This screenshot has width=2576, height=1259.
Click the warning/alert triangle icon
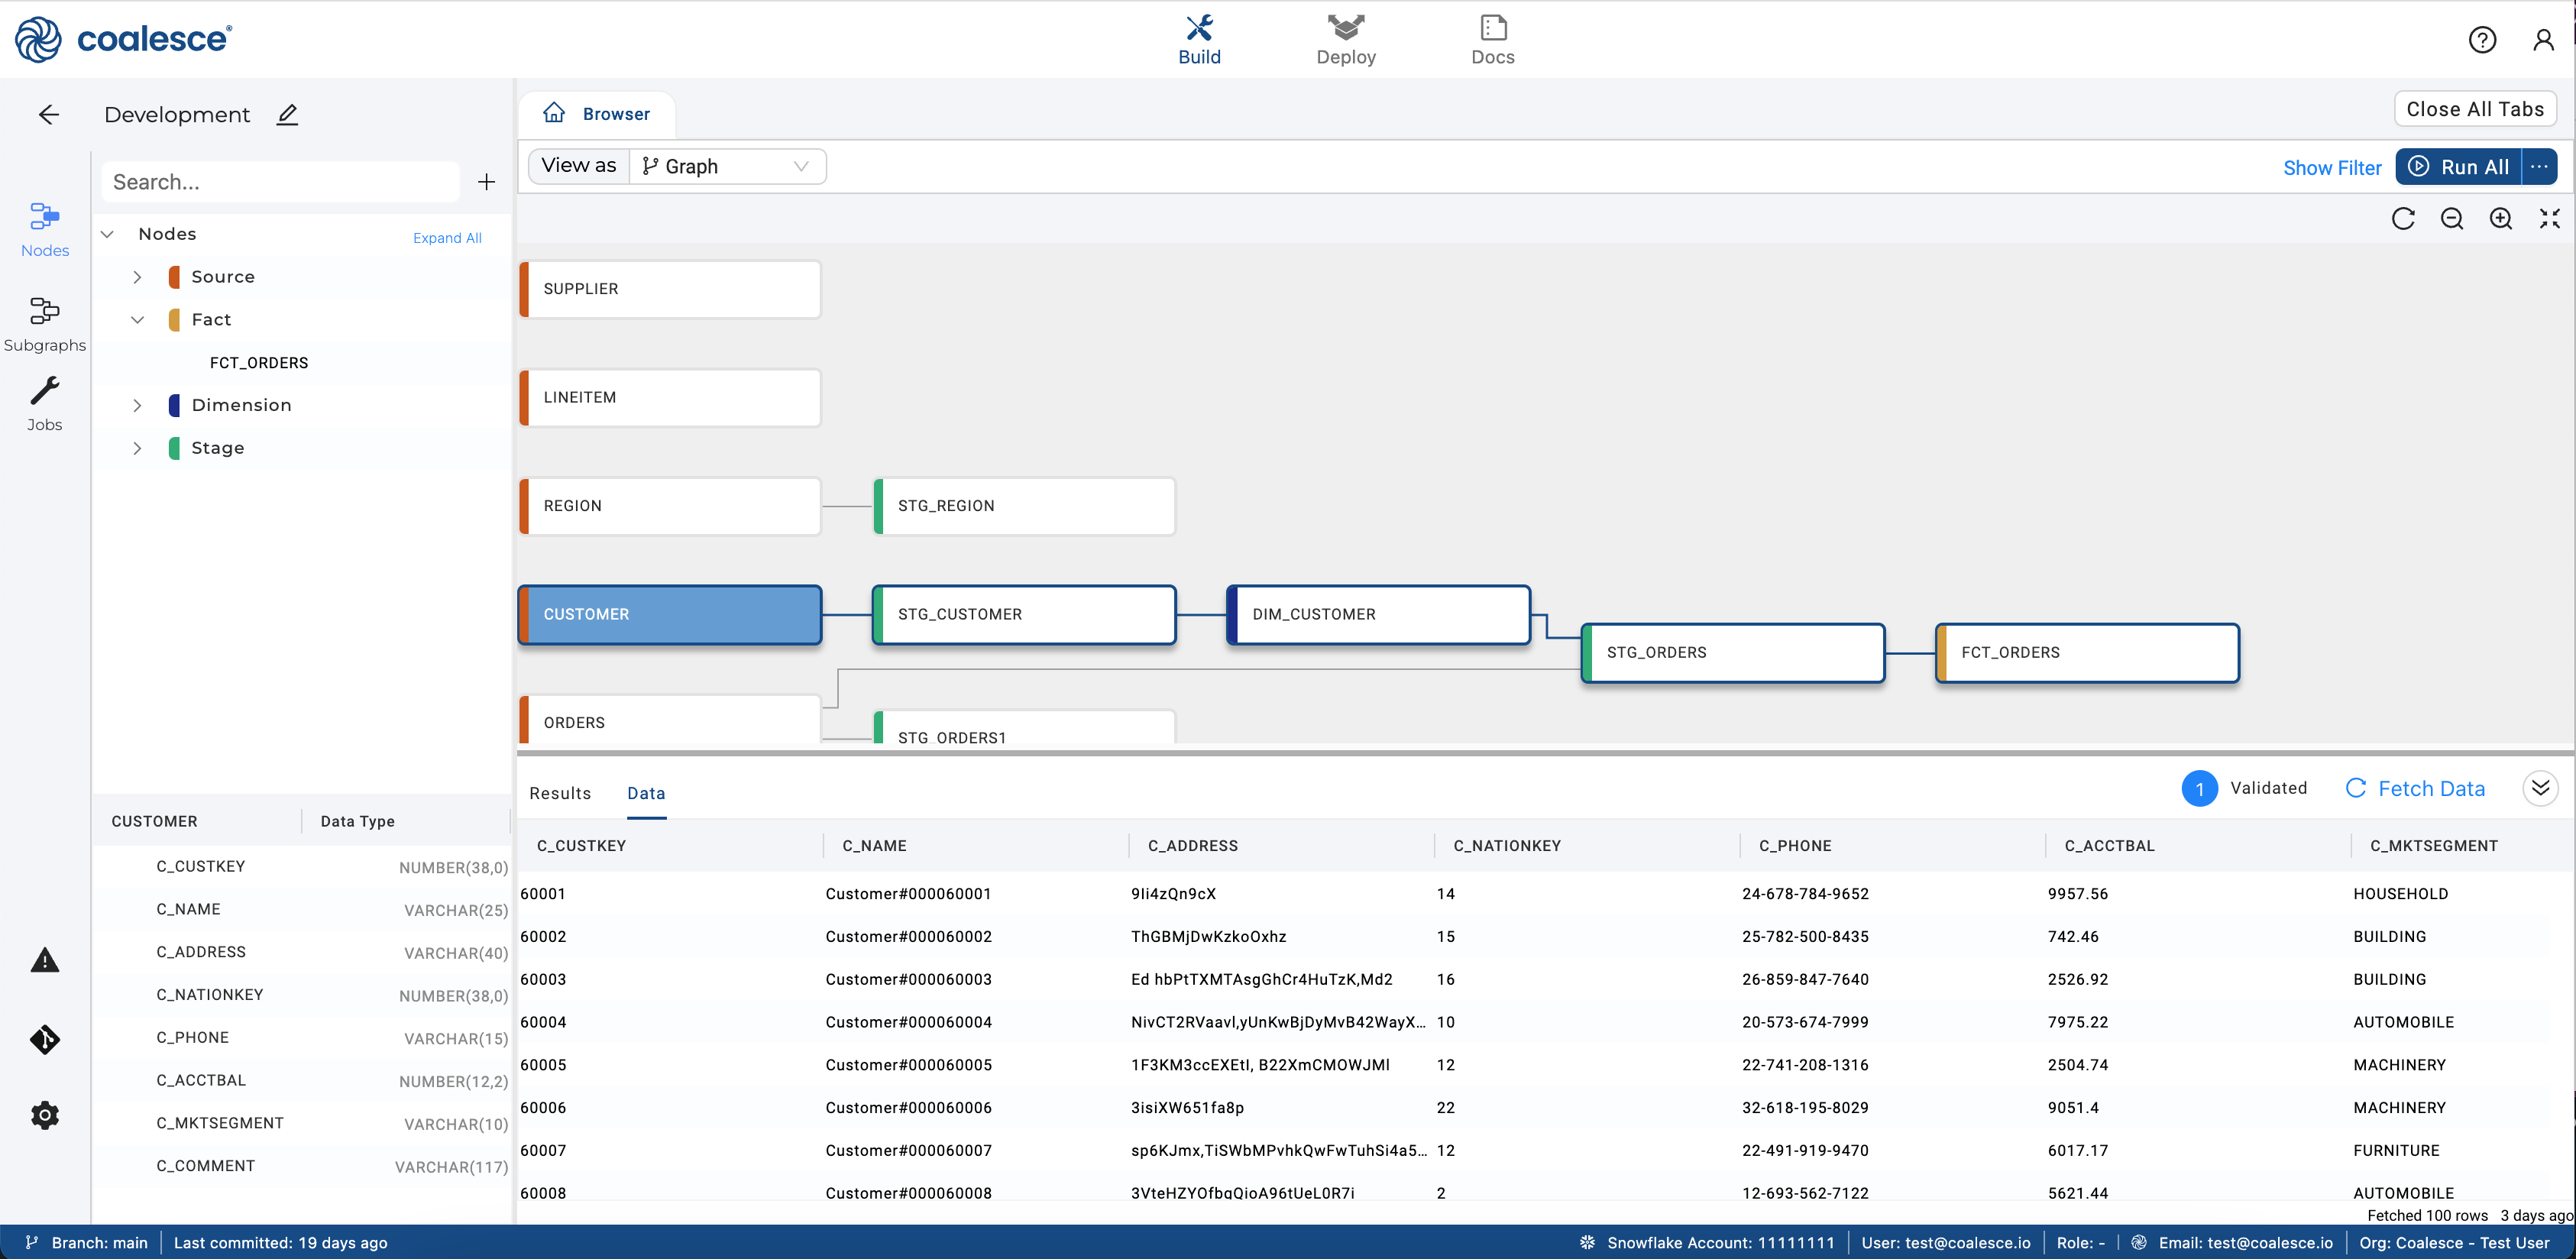coord(44,960)
